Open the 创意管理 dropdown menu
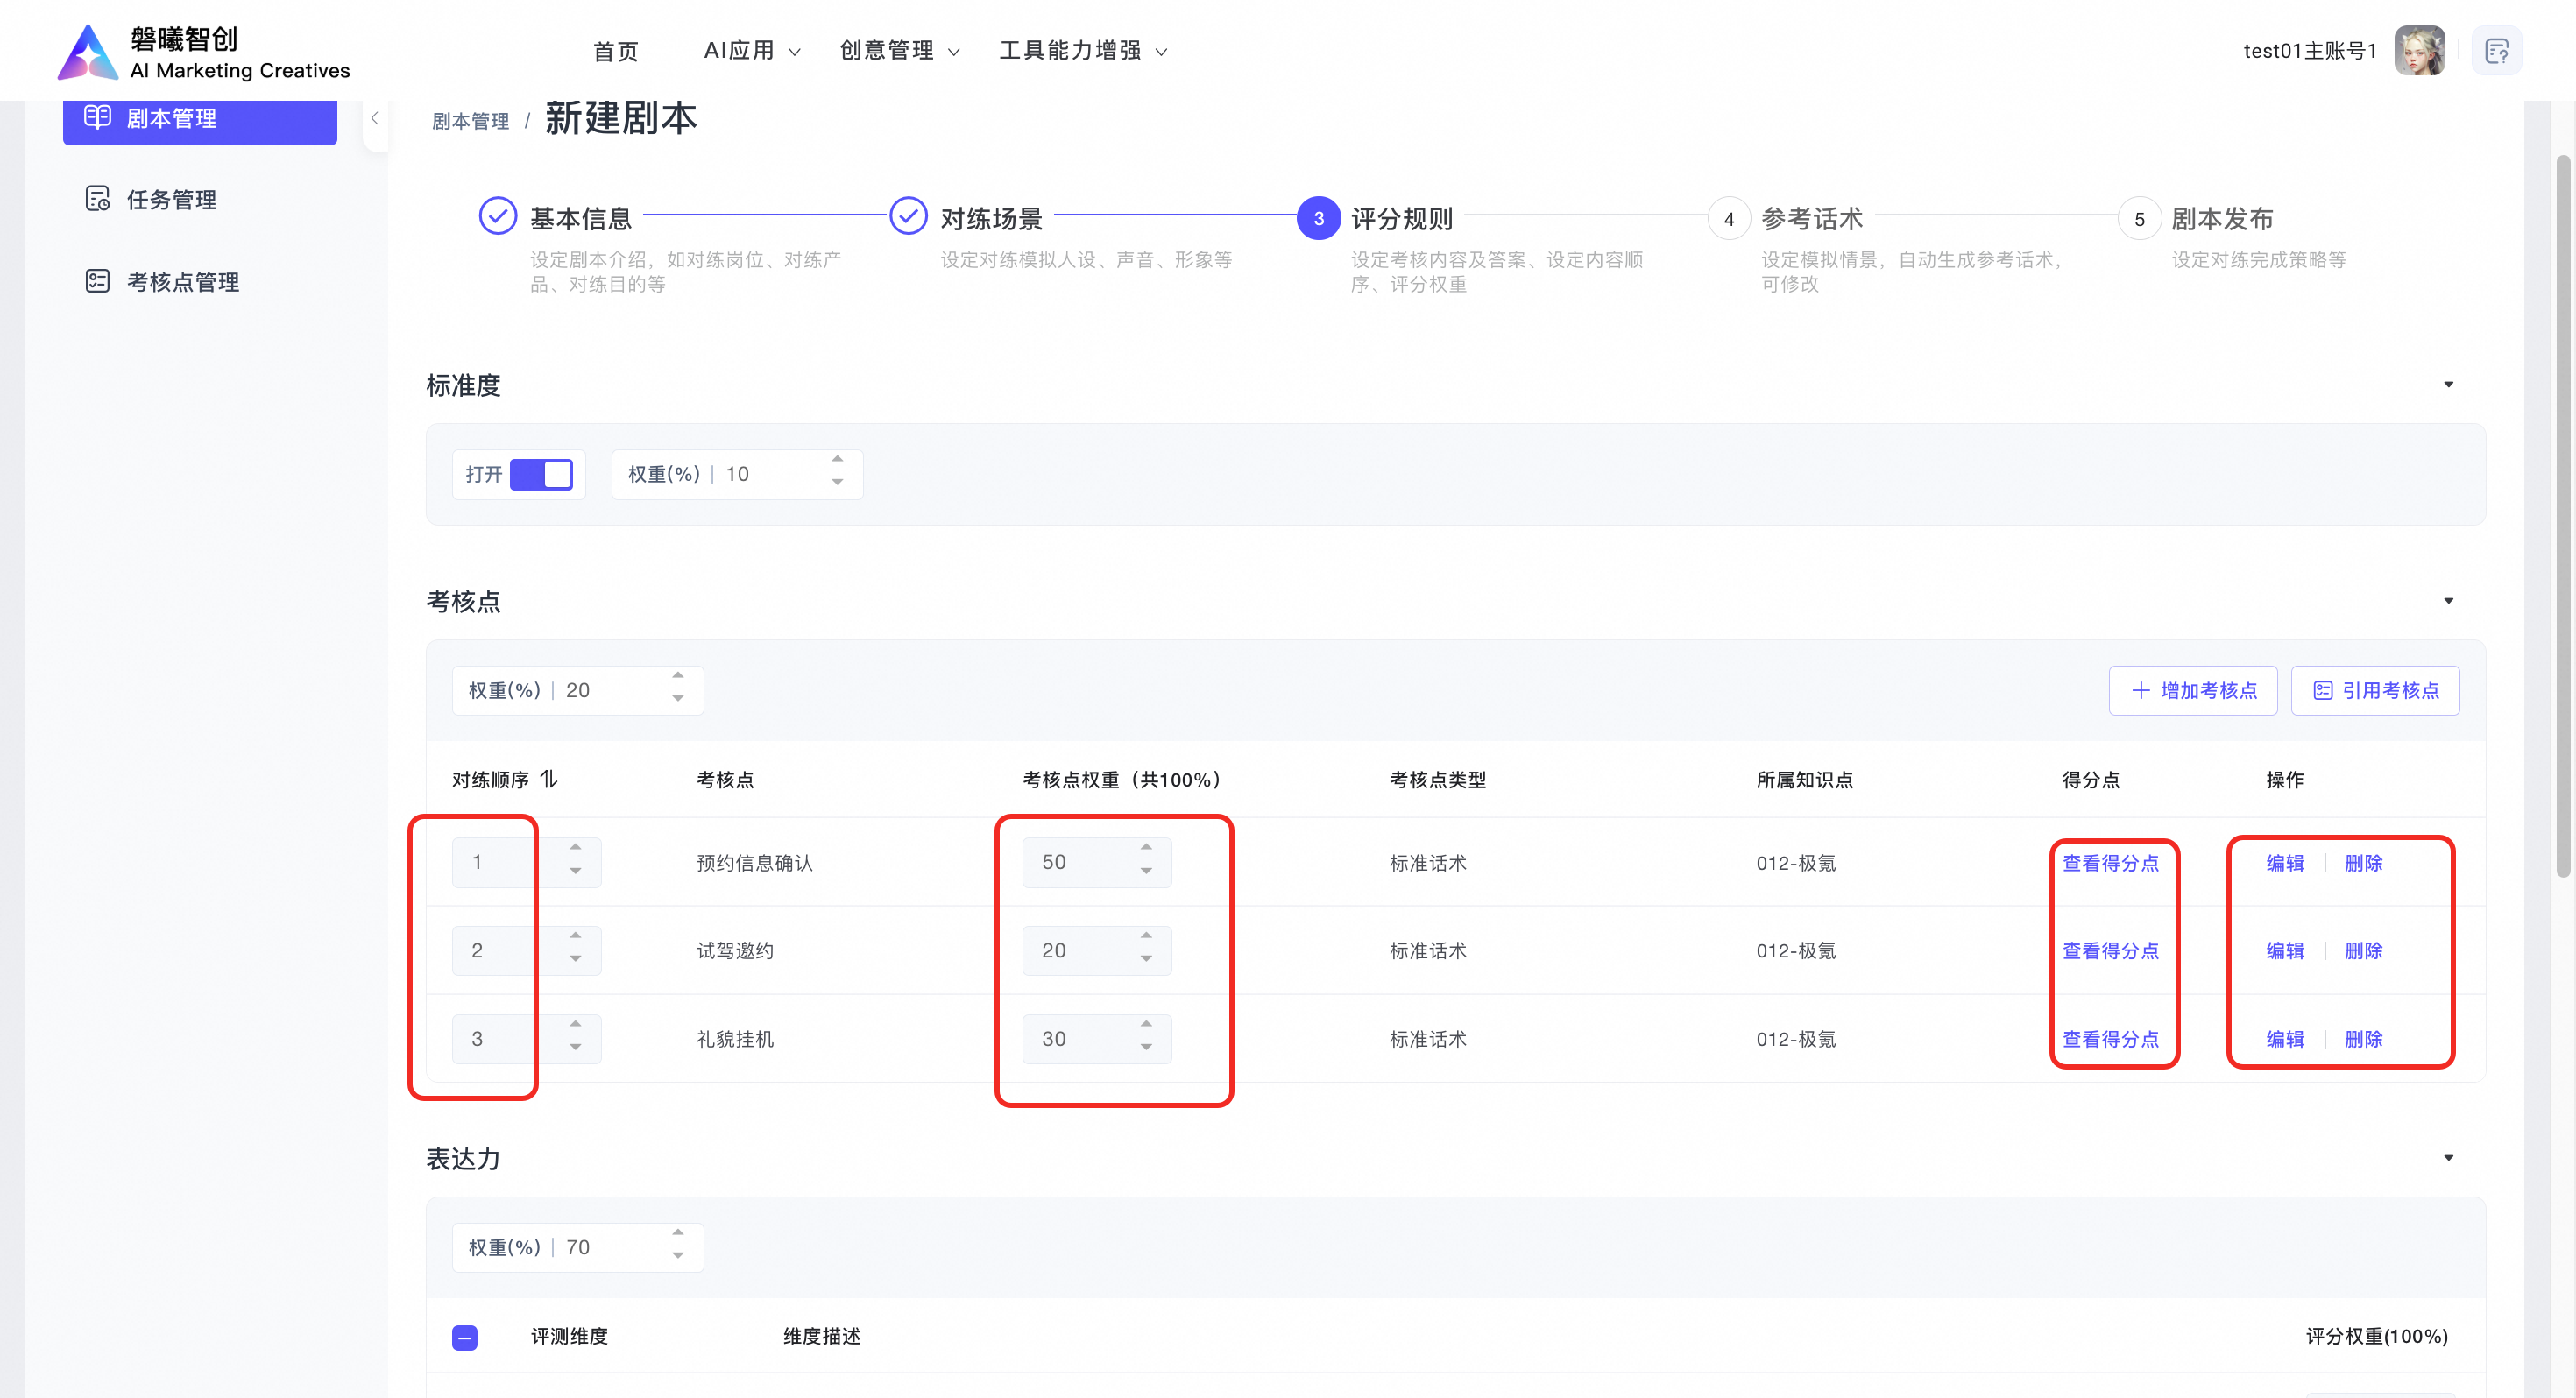The width and height of the screenshot is (2576, 1398). coord(899,51)
